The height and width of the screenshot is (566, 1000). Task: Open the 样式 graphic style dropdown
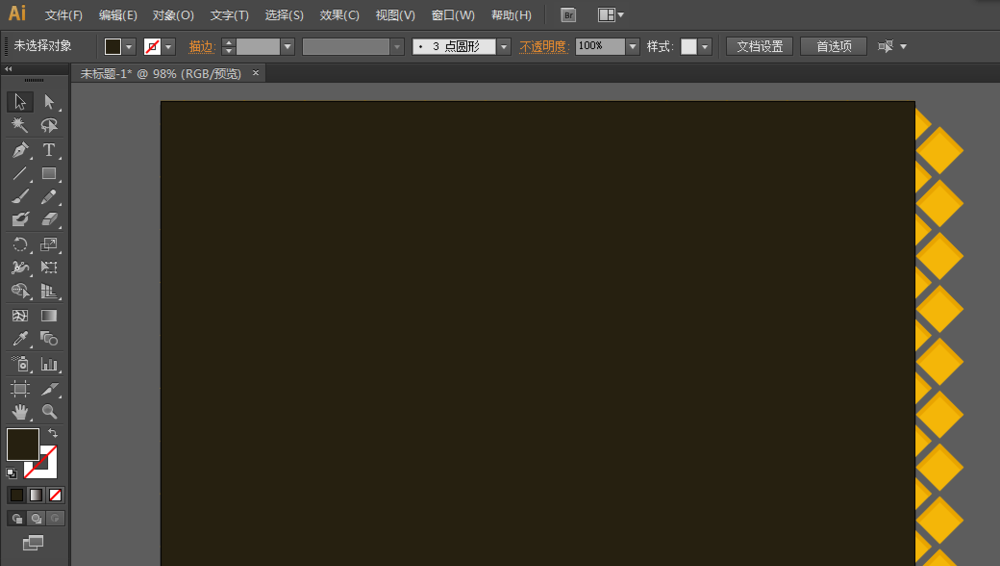705,47
